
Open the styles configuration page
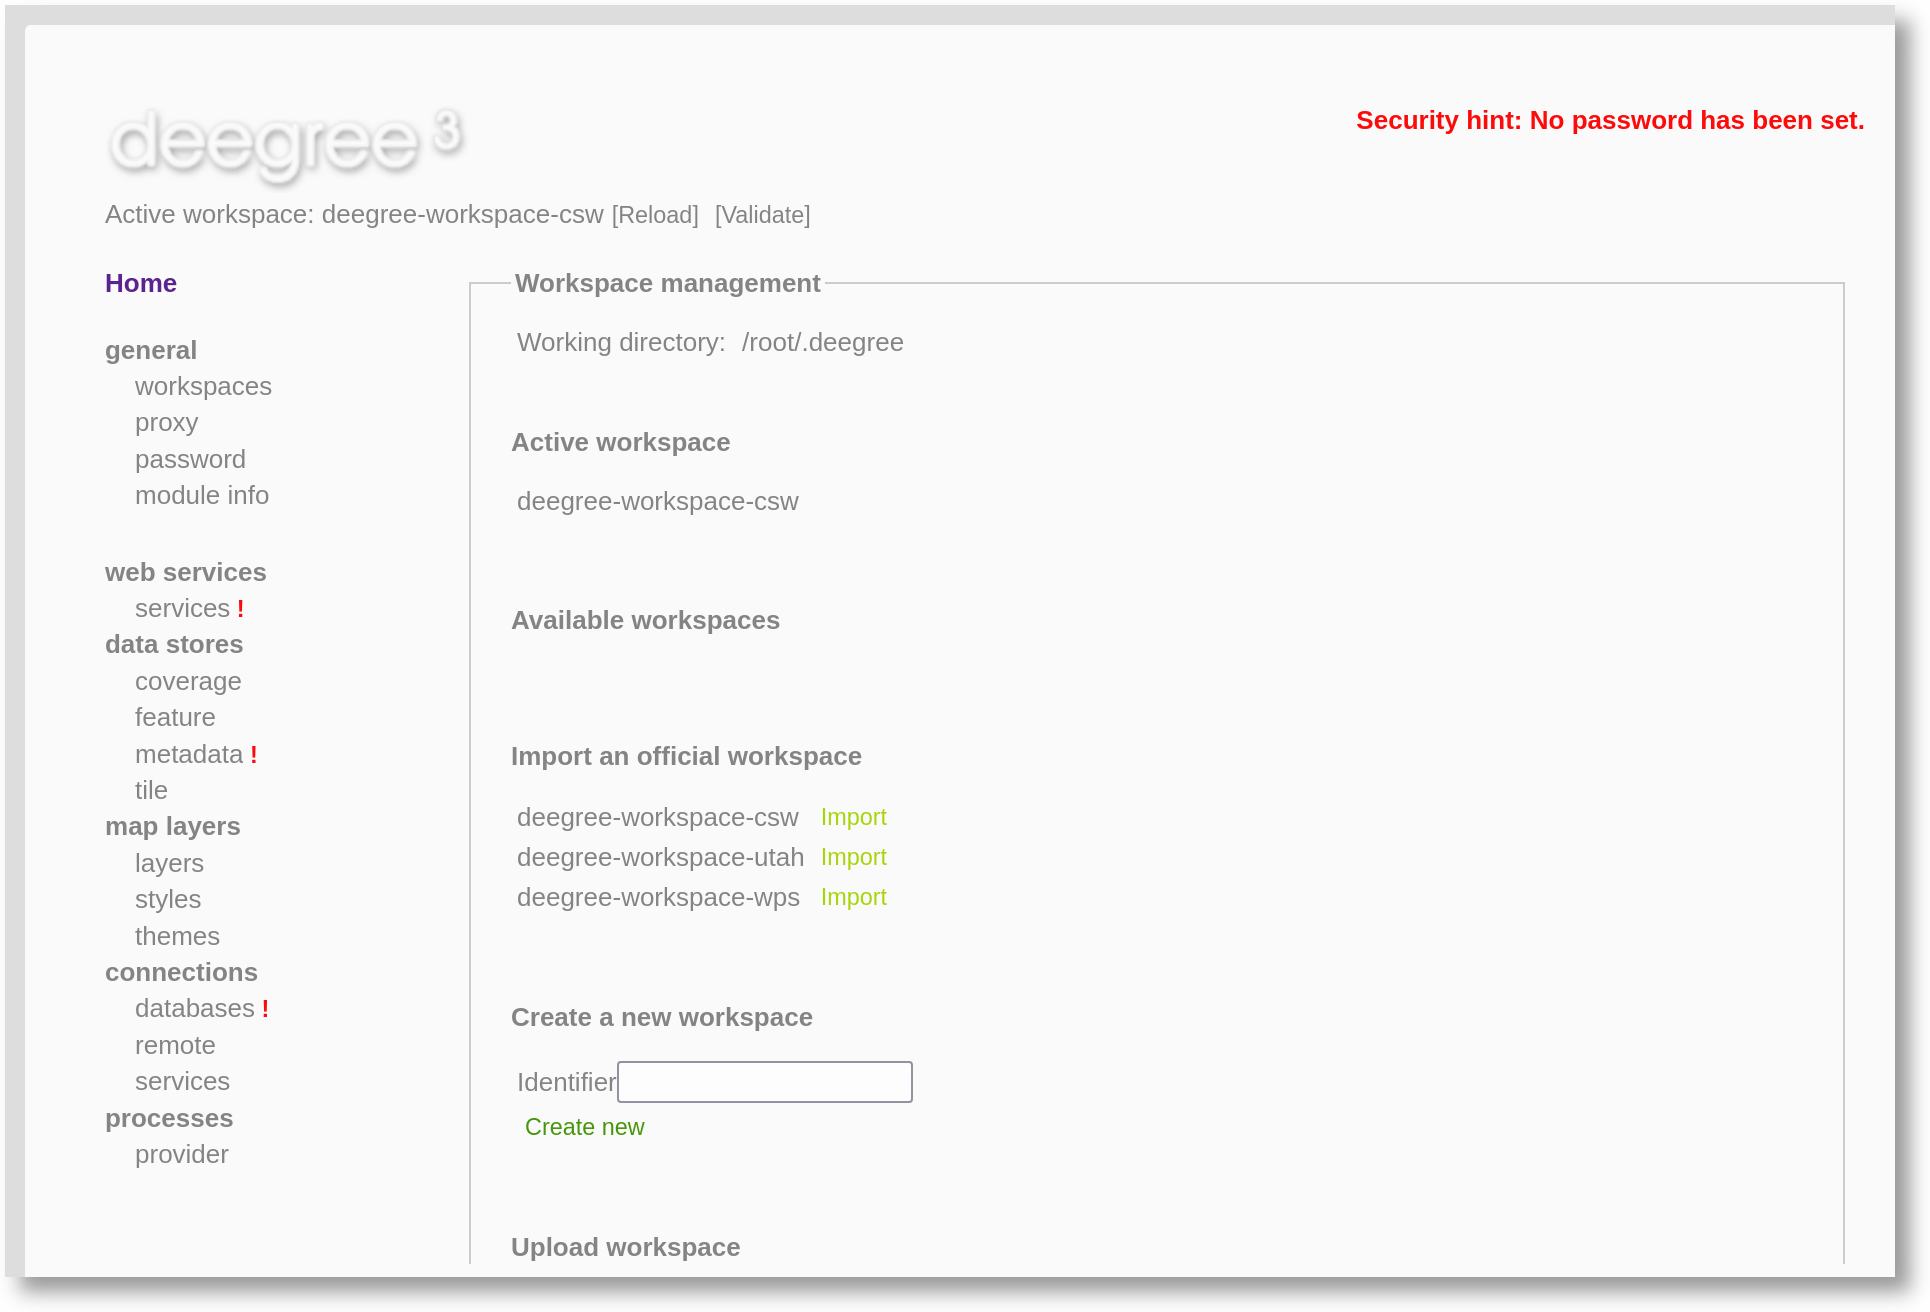coord(167,900)
